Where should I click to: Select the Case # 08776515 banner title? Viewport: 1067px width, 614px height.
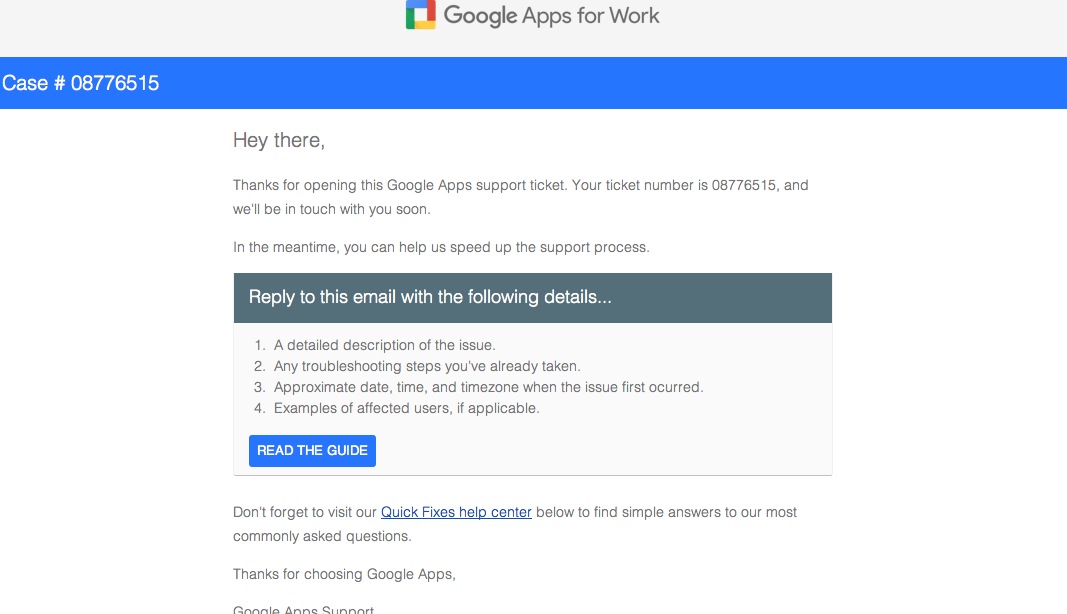coord(80,83)
